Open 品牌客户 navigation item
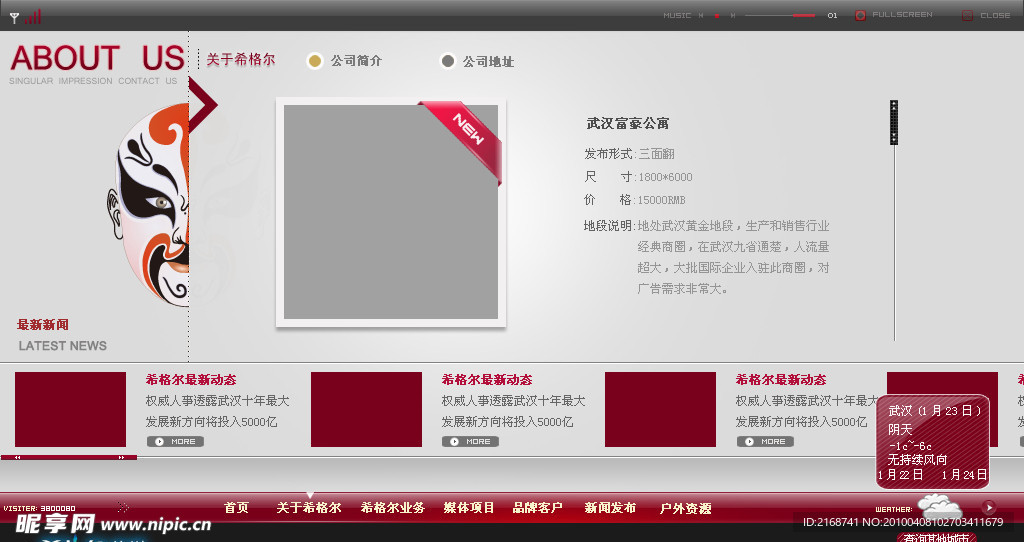This screenshot has width=1024, height=542. click(537, 507)
